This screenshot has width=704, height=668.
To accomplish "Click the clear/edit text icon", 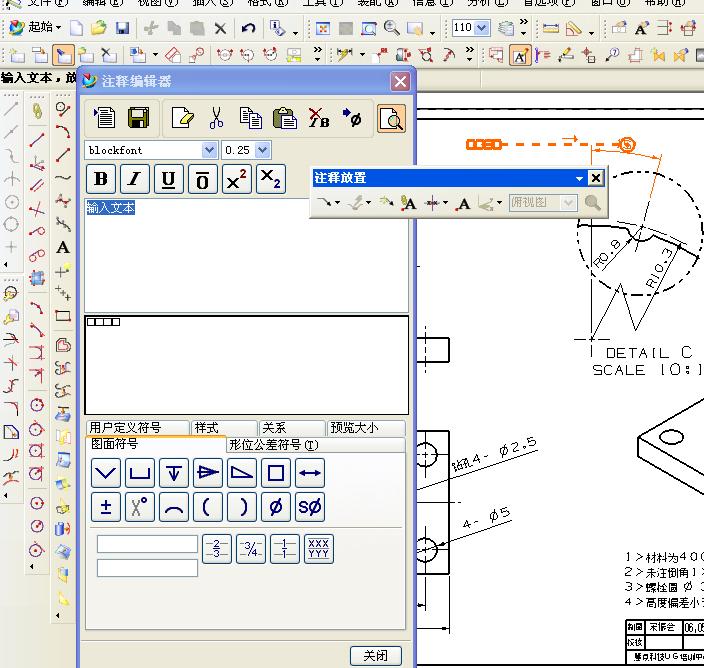I will [x=182, y=118].
